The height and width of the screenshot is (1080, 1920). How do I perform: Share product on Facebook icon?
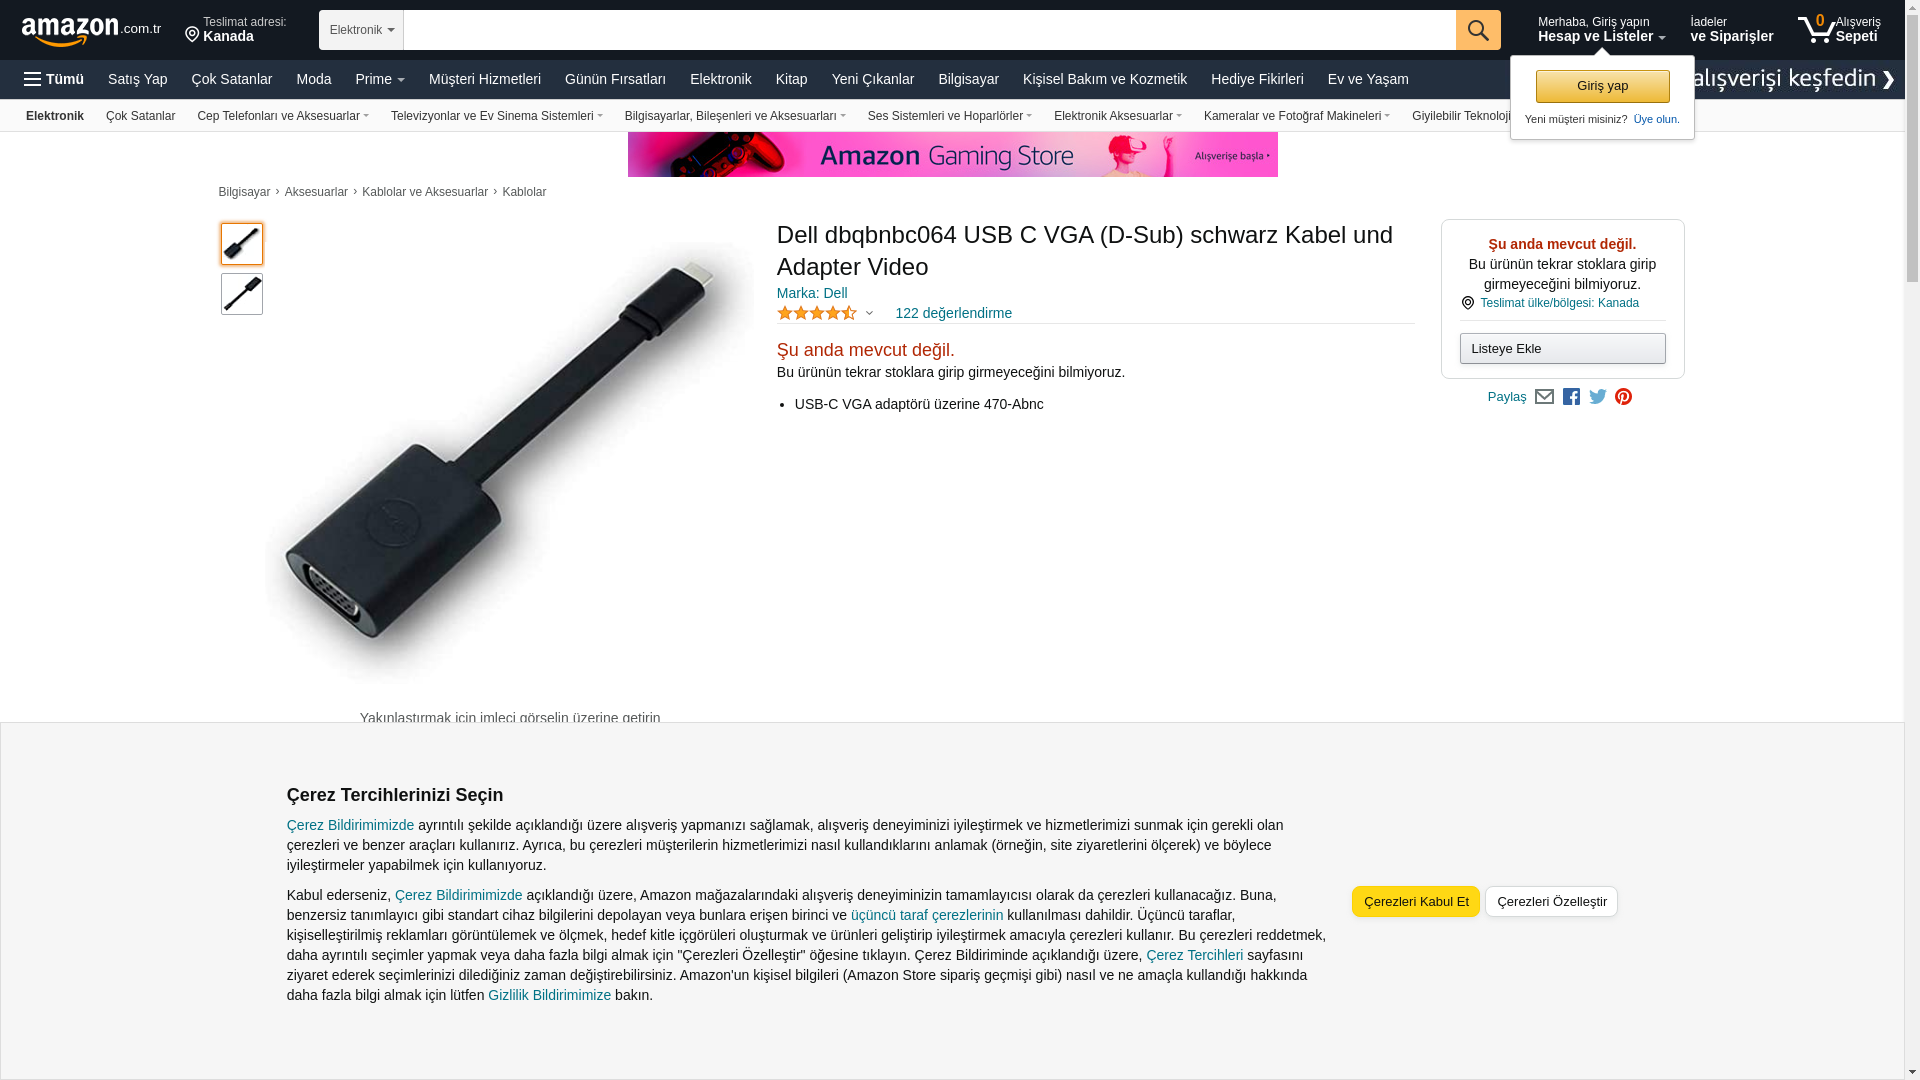click(1571, 397)
